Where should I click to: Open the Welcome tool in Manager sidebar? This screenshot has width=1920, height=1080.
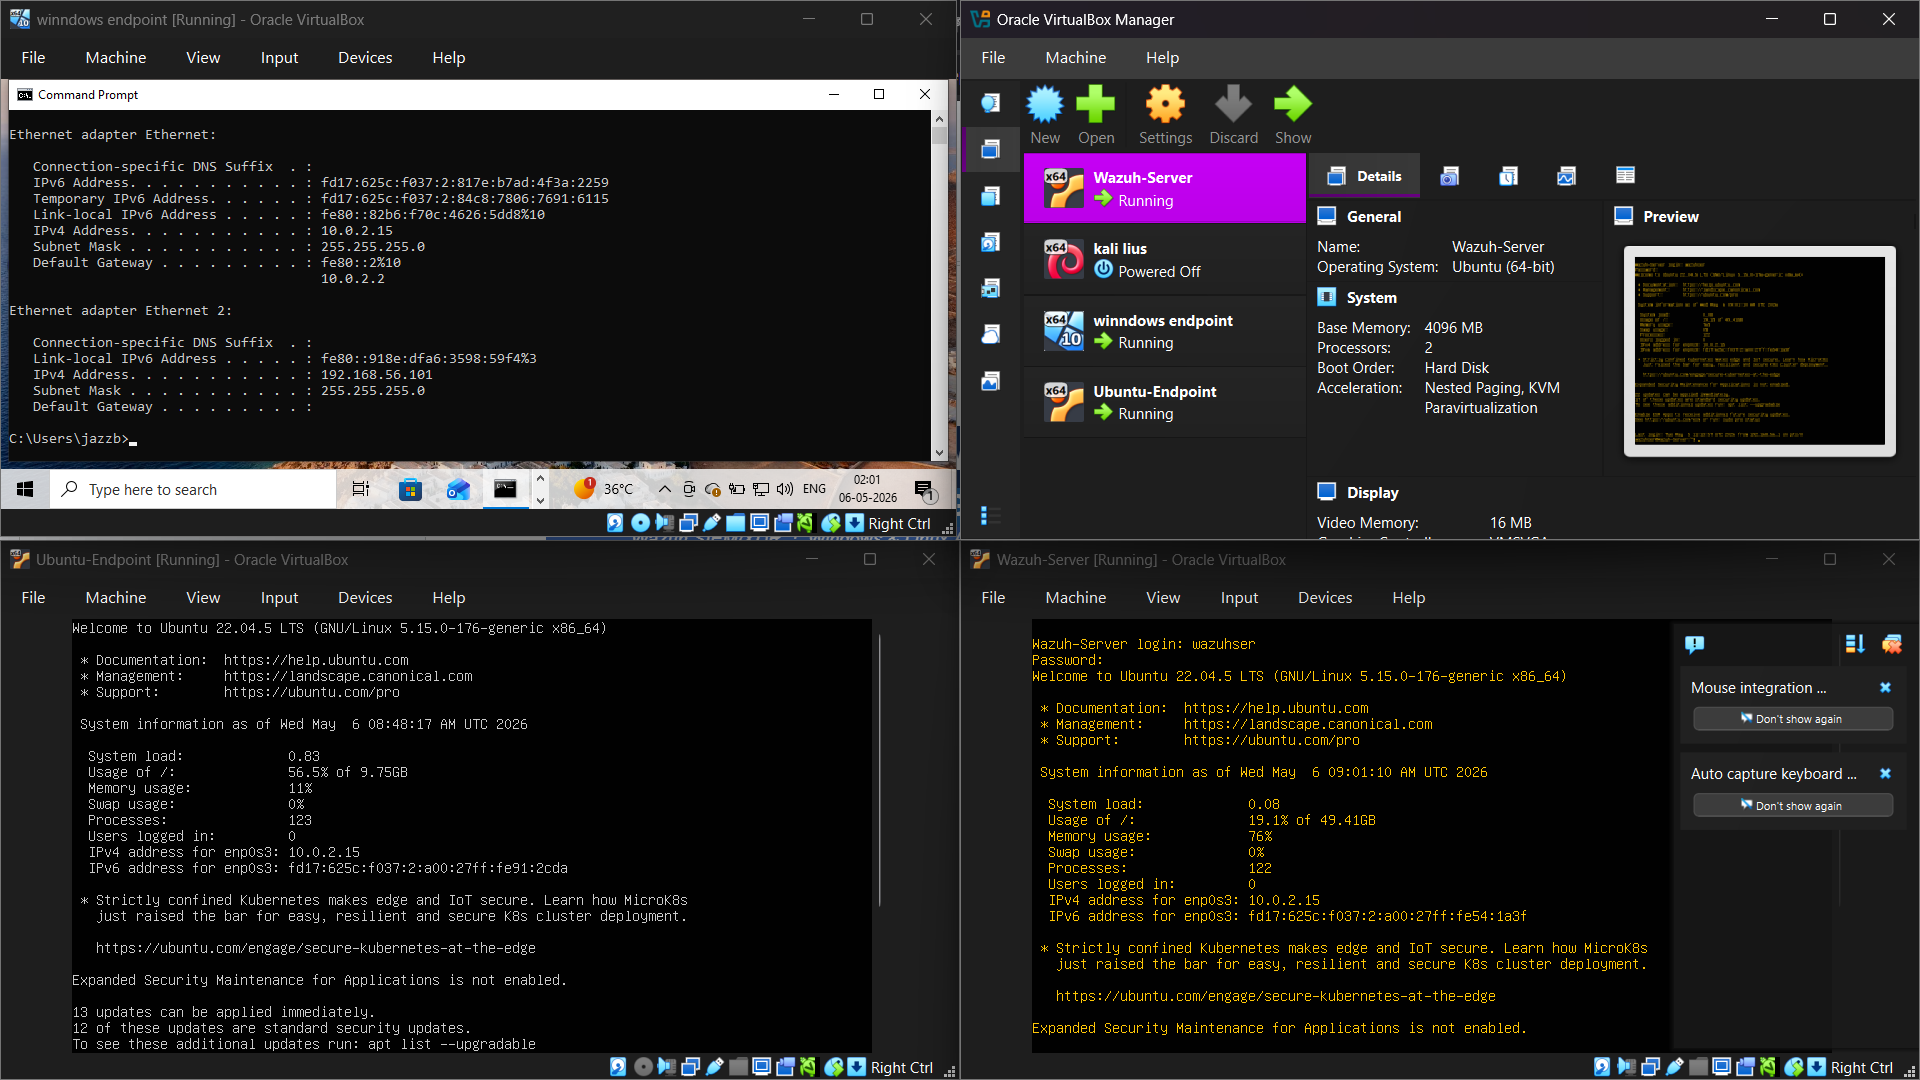991,103
